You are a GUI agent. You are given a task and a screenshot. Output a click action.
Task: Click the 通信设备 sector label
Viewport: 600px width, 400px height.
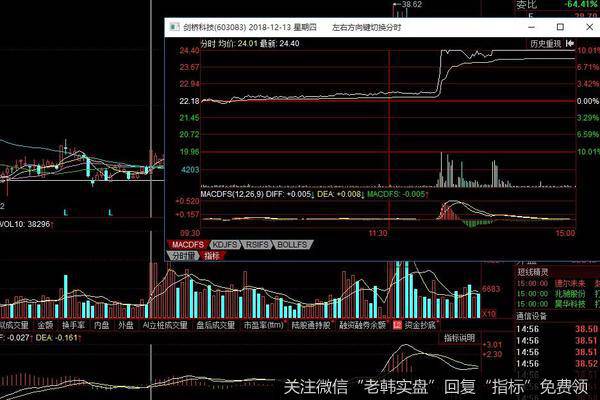(x=531, y=316)
